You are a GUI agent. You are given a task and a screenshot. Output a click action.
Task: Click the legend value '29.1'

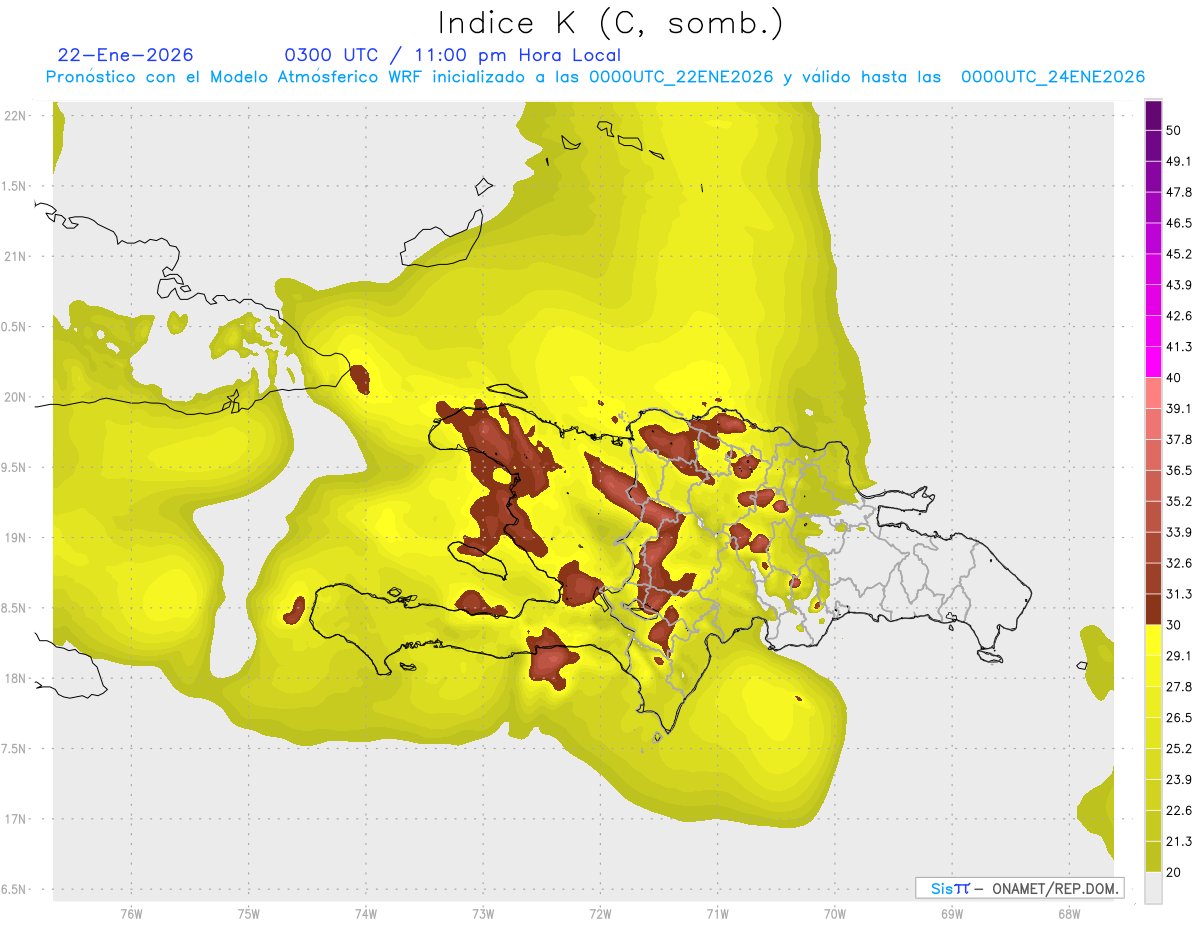pos(1178,655)
